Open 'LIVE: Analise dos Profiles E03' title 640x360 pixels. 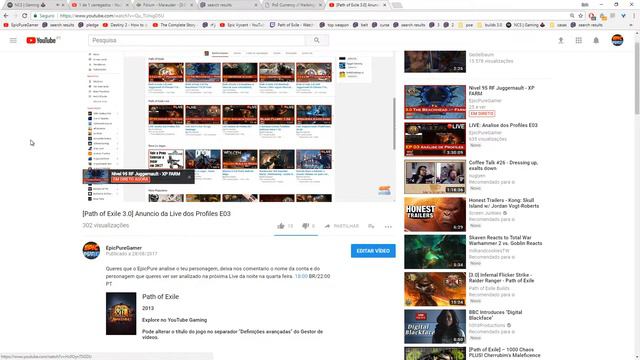point(503,125)
